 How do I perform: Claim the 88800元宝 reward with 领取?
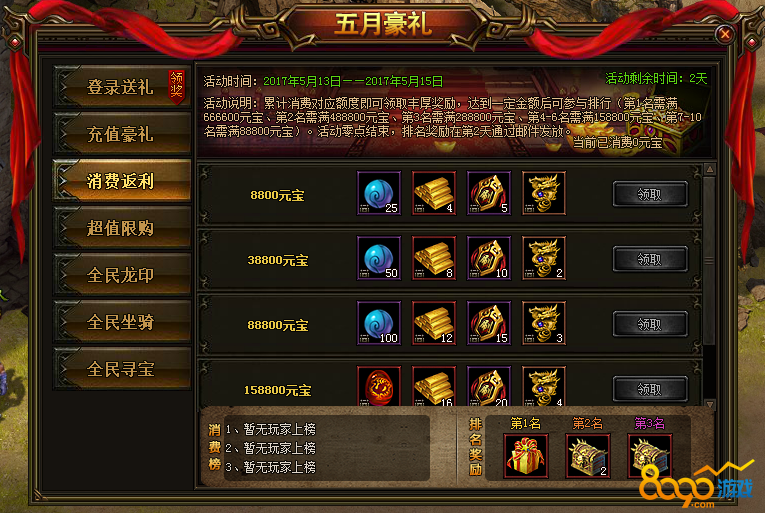click(650, 324)
